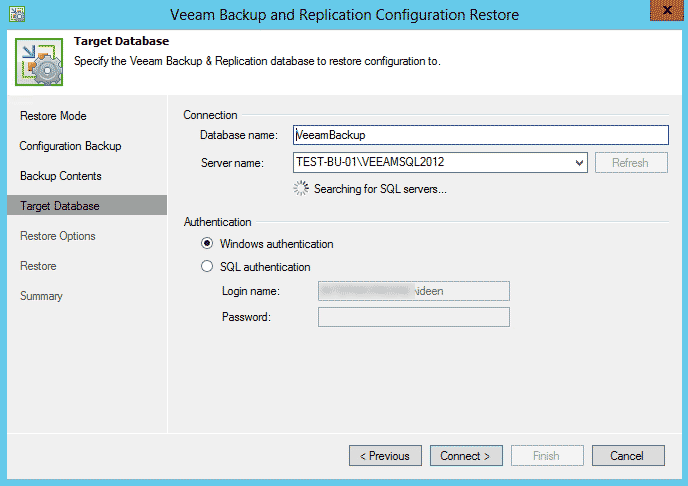Click the 'Password:' label
Image resolution: width=688 pixels, height=486 pixels.
point(246,317)
